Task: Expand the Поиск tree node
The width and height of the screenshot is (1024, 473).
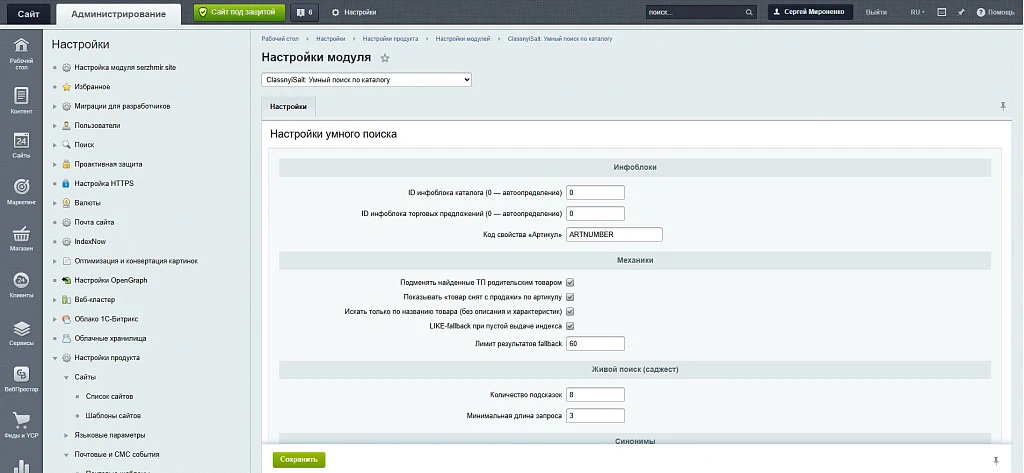Action: coord(56,145)
